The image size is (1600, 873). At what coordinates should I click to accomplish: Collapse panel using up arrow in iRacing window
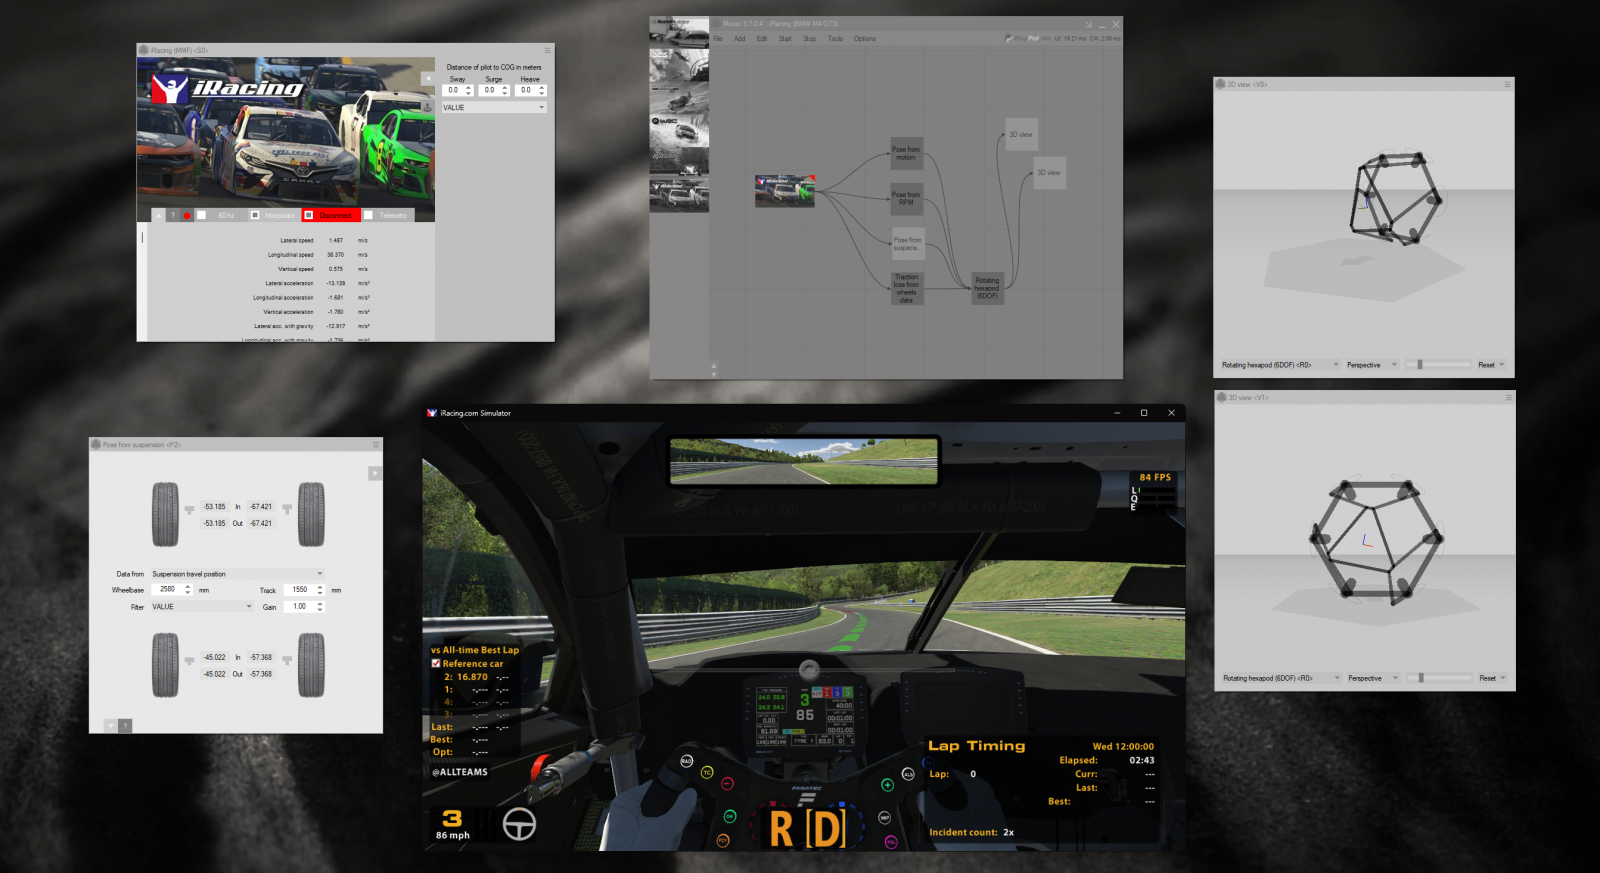coord(158,215)
